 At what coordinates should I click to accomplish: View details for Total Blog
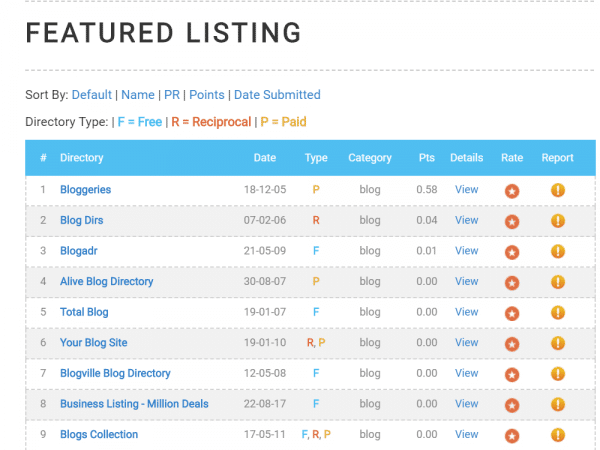point(466,312)
